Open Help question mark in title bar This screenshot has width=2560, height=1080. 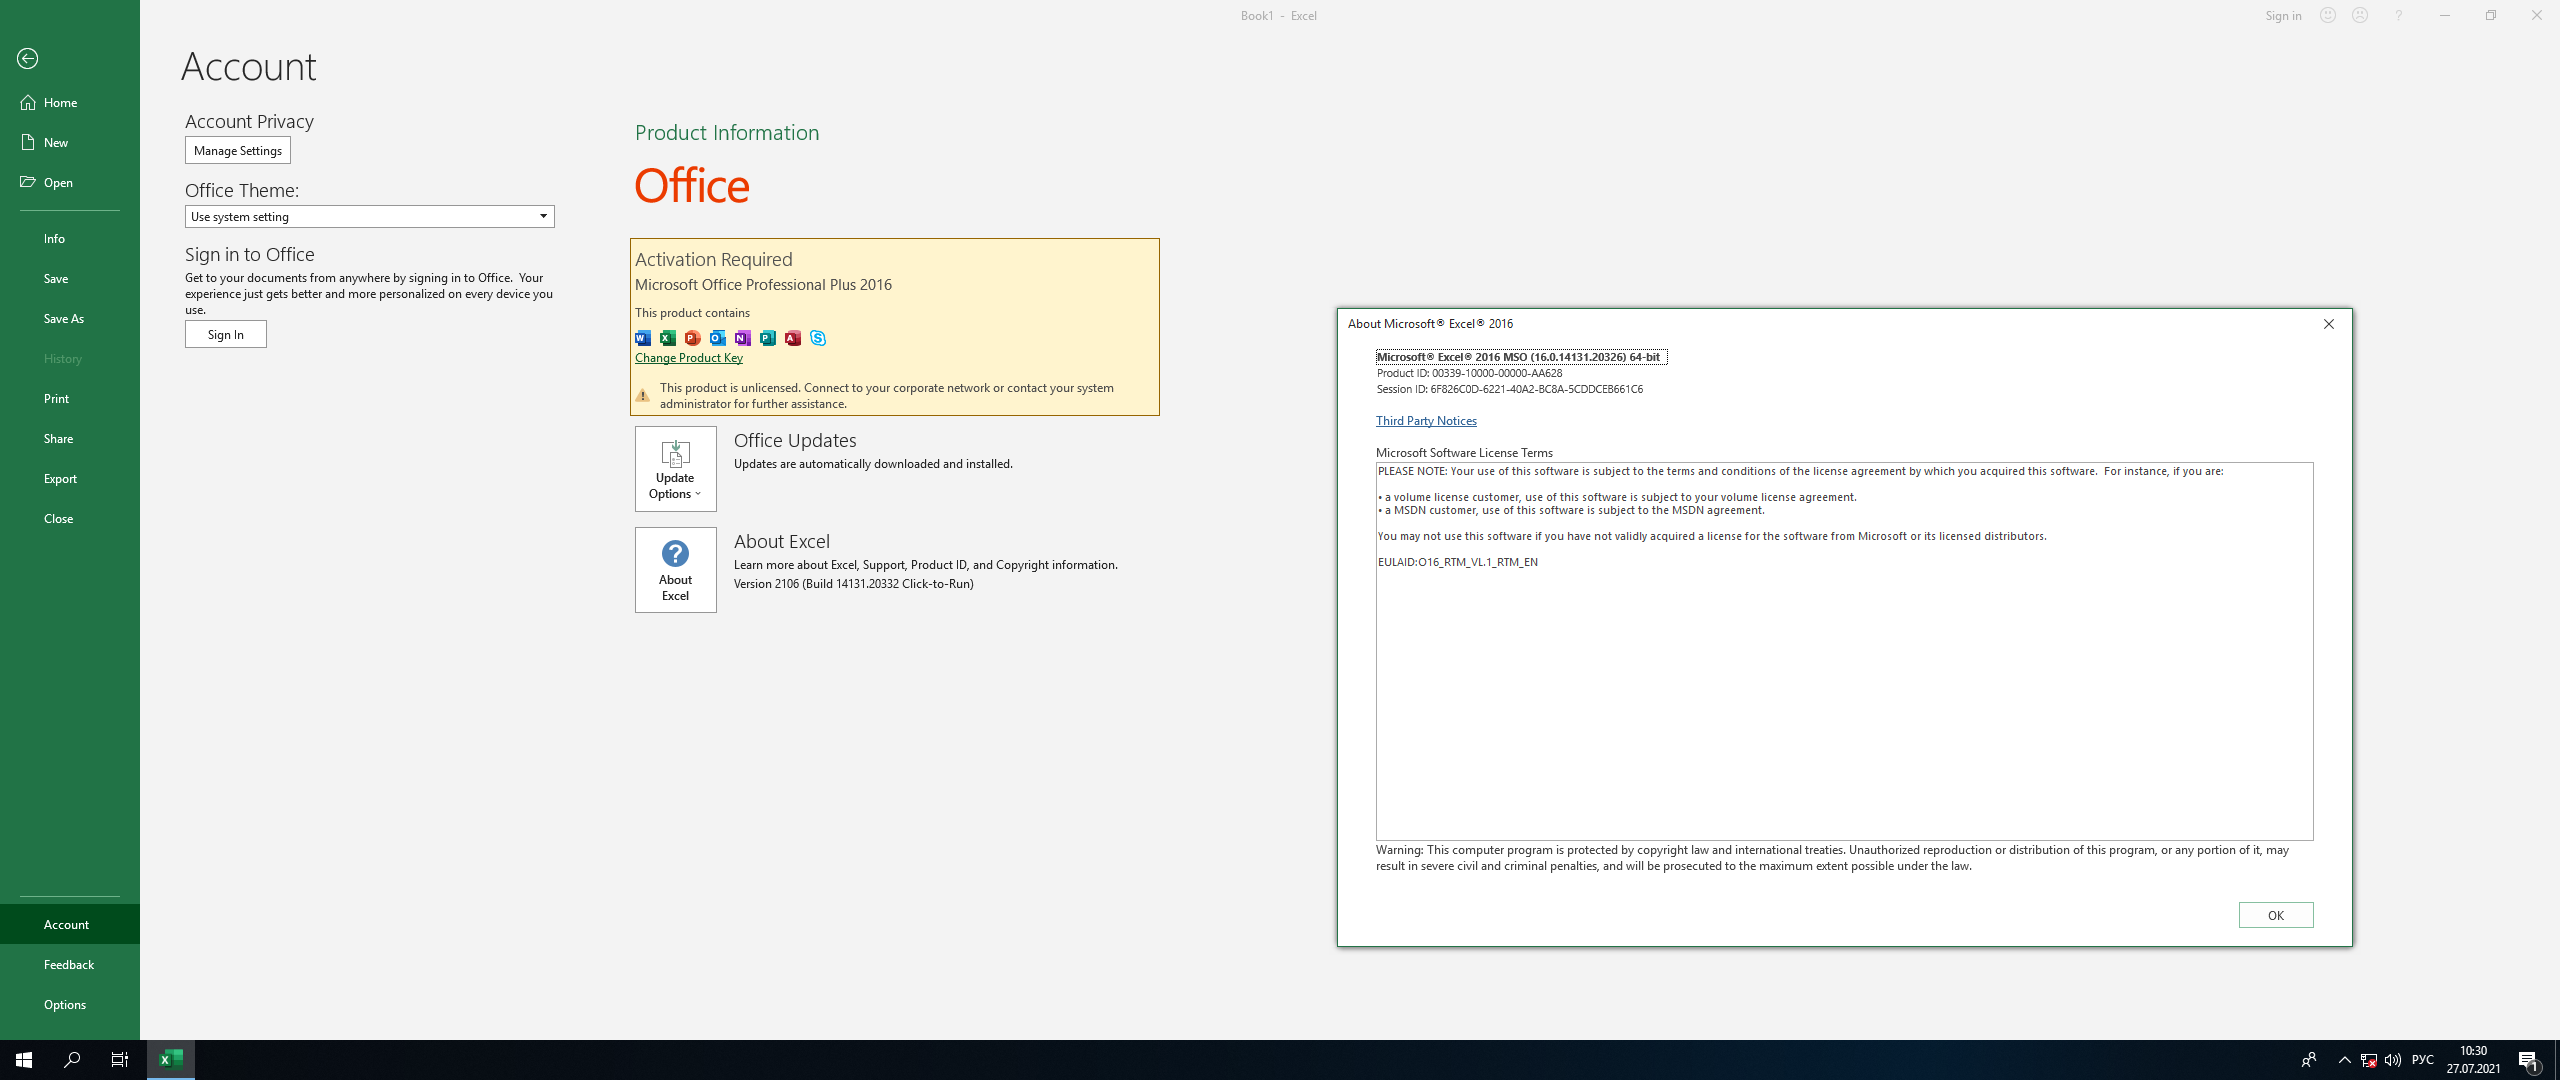tap(2398, 15)
